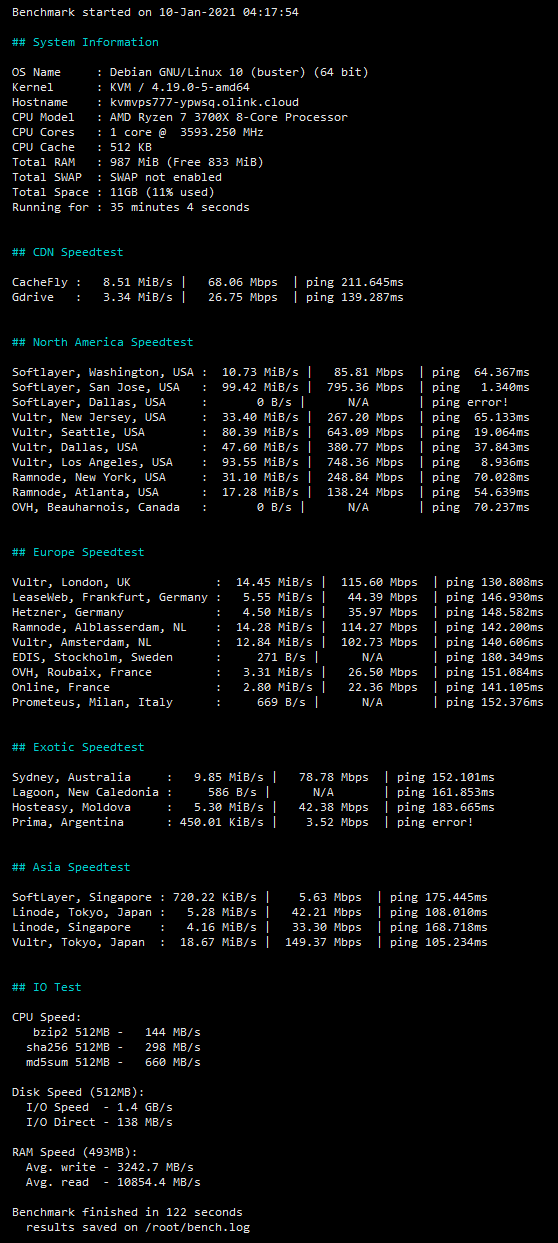Click the OVH Beauharnois Canada row
This screenshot has height=1243, width=558.
[271, 507]
